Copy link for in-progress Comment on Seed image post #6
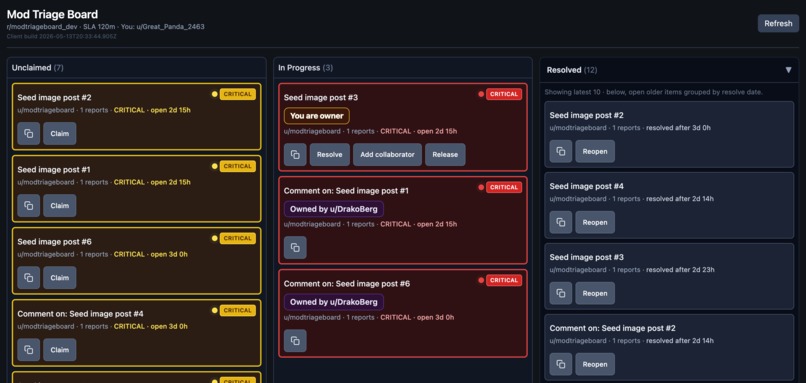 [295, 341]
